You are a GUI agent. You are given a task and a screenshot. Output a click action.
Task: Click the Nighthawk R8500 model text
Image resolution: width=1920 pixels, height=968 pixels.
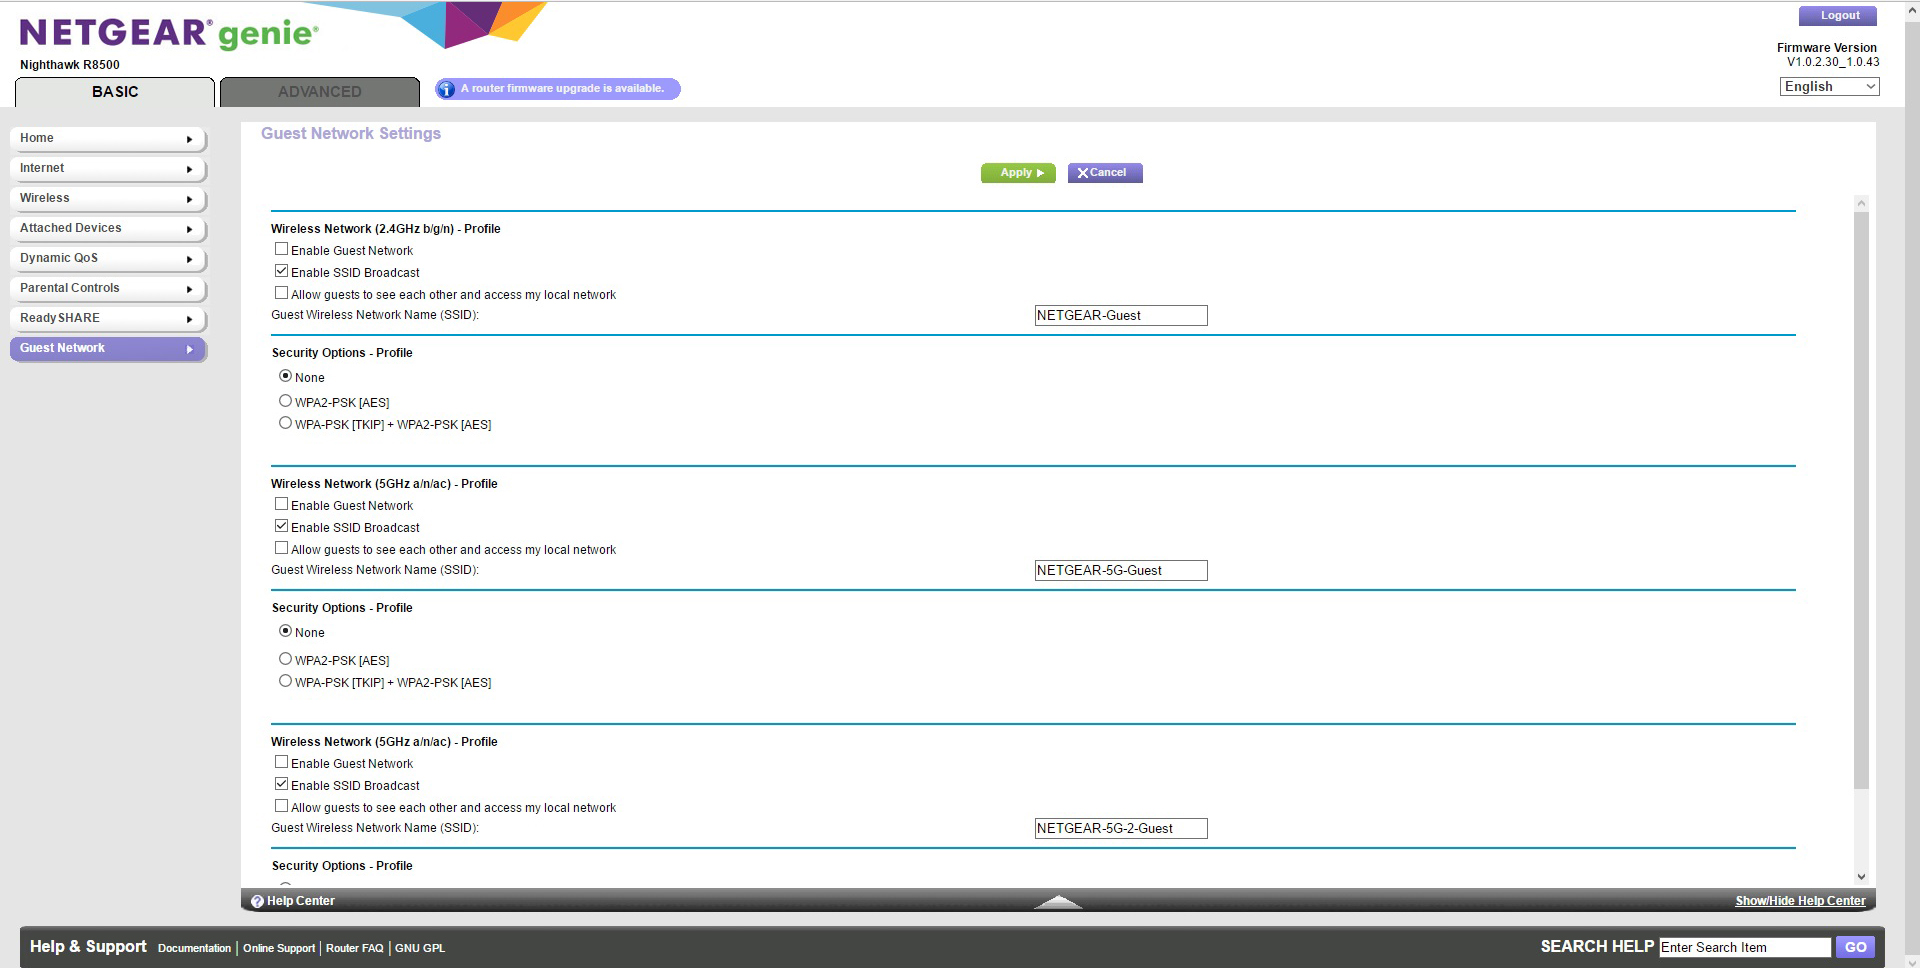[x=70, y=65]
